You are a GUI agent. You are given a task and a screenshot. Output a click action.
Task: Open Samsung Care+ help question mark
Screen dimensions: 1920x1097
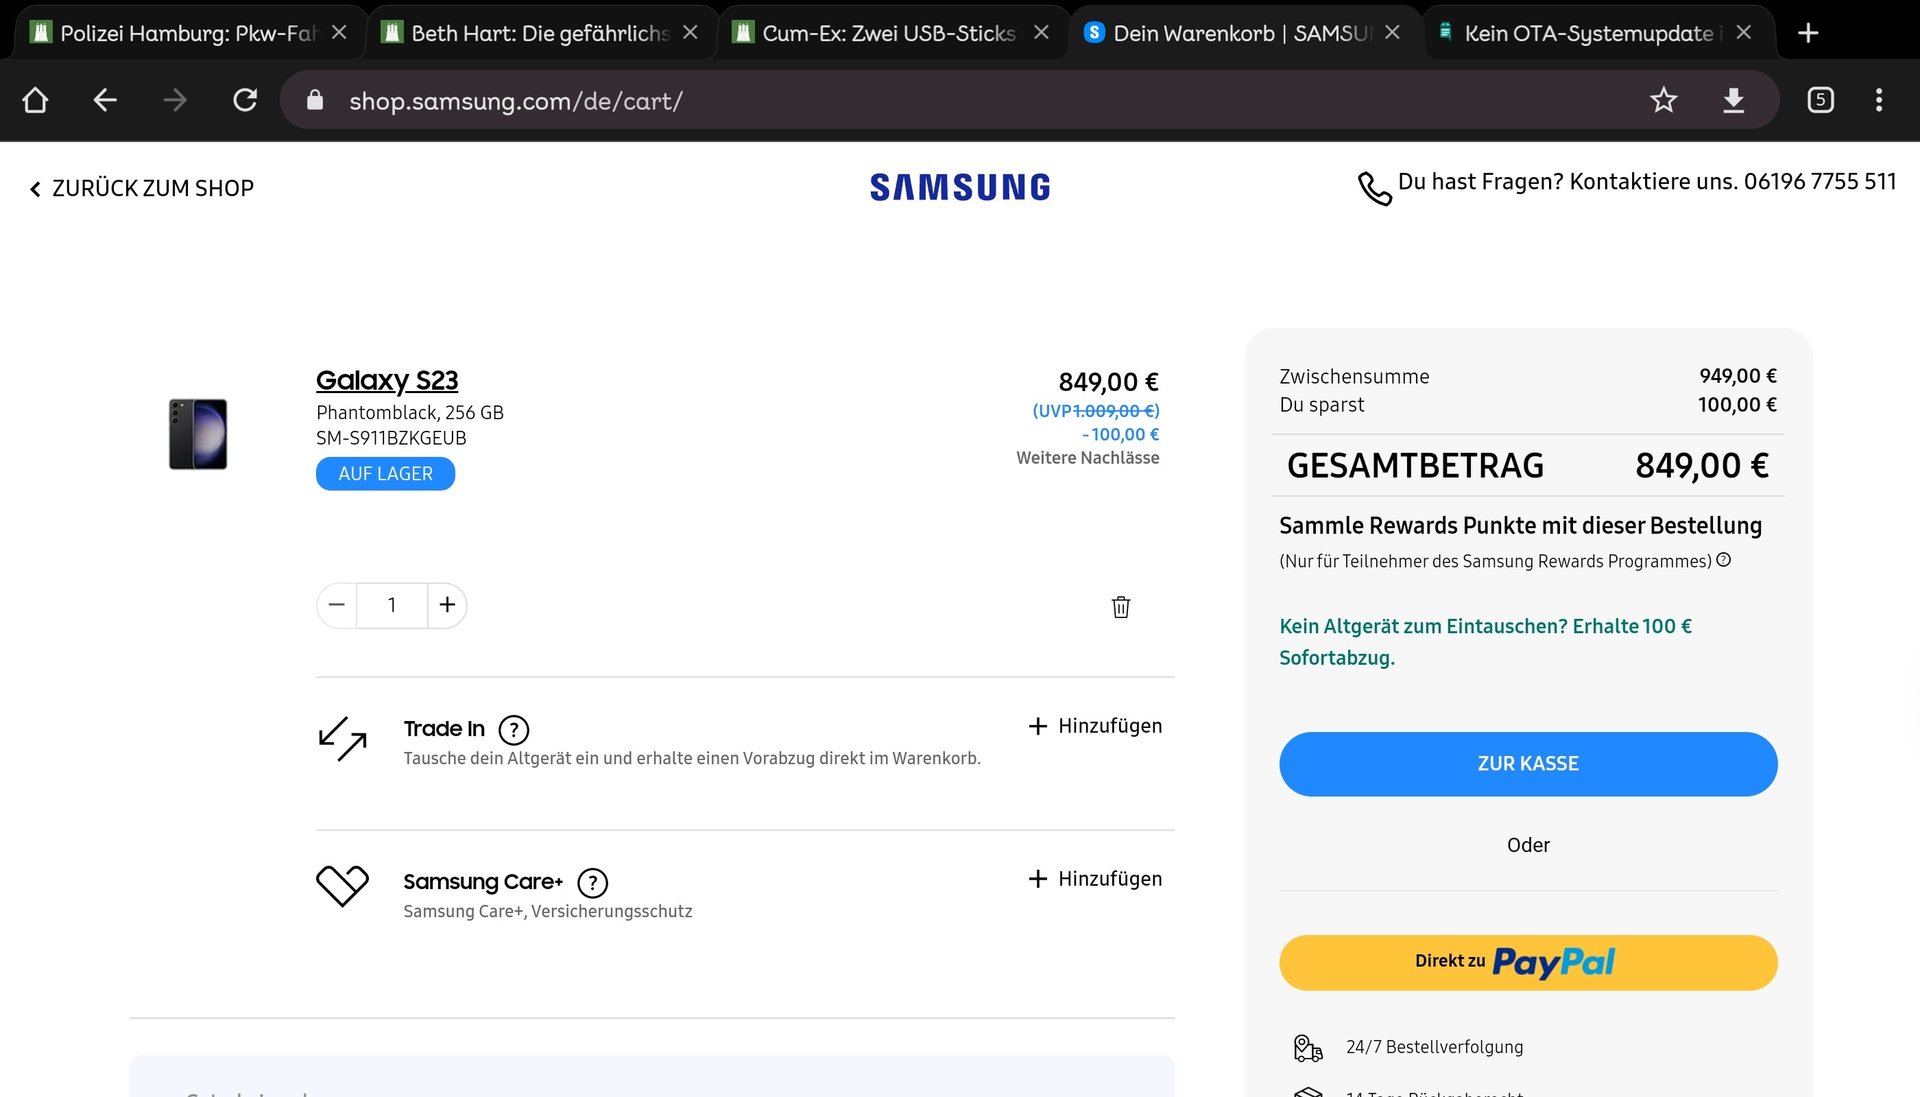pos(592,883)
